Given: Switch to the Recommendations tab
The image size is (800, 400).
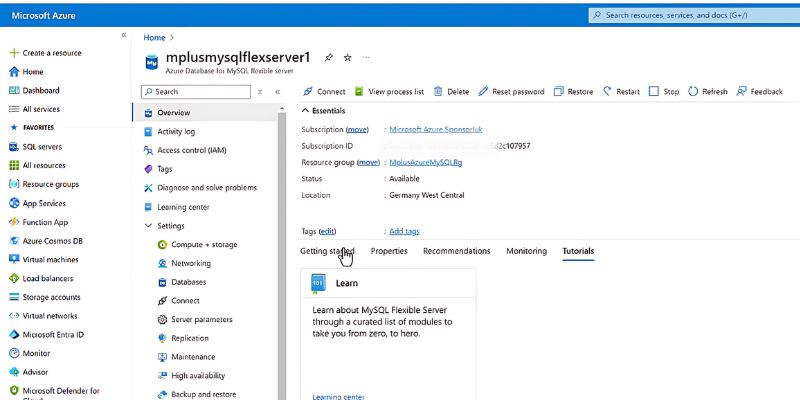Looking at the screenshot, I should point(457,251).
